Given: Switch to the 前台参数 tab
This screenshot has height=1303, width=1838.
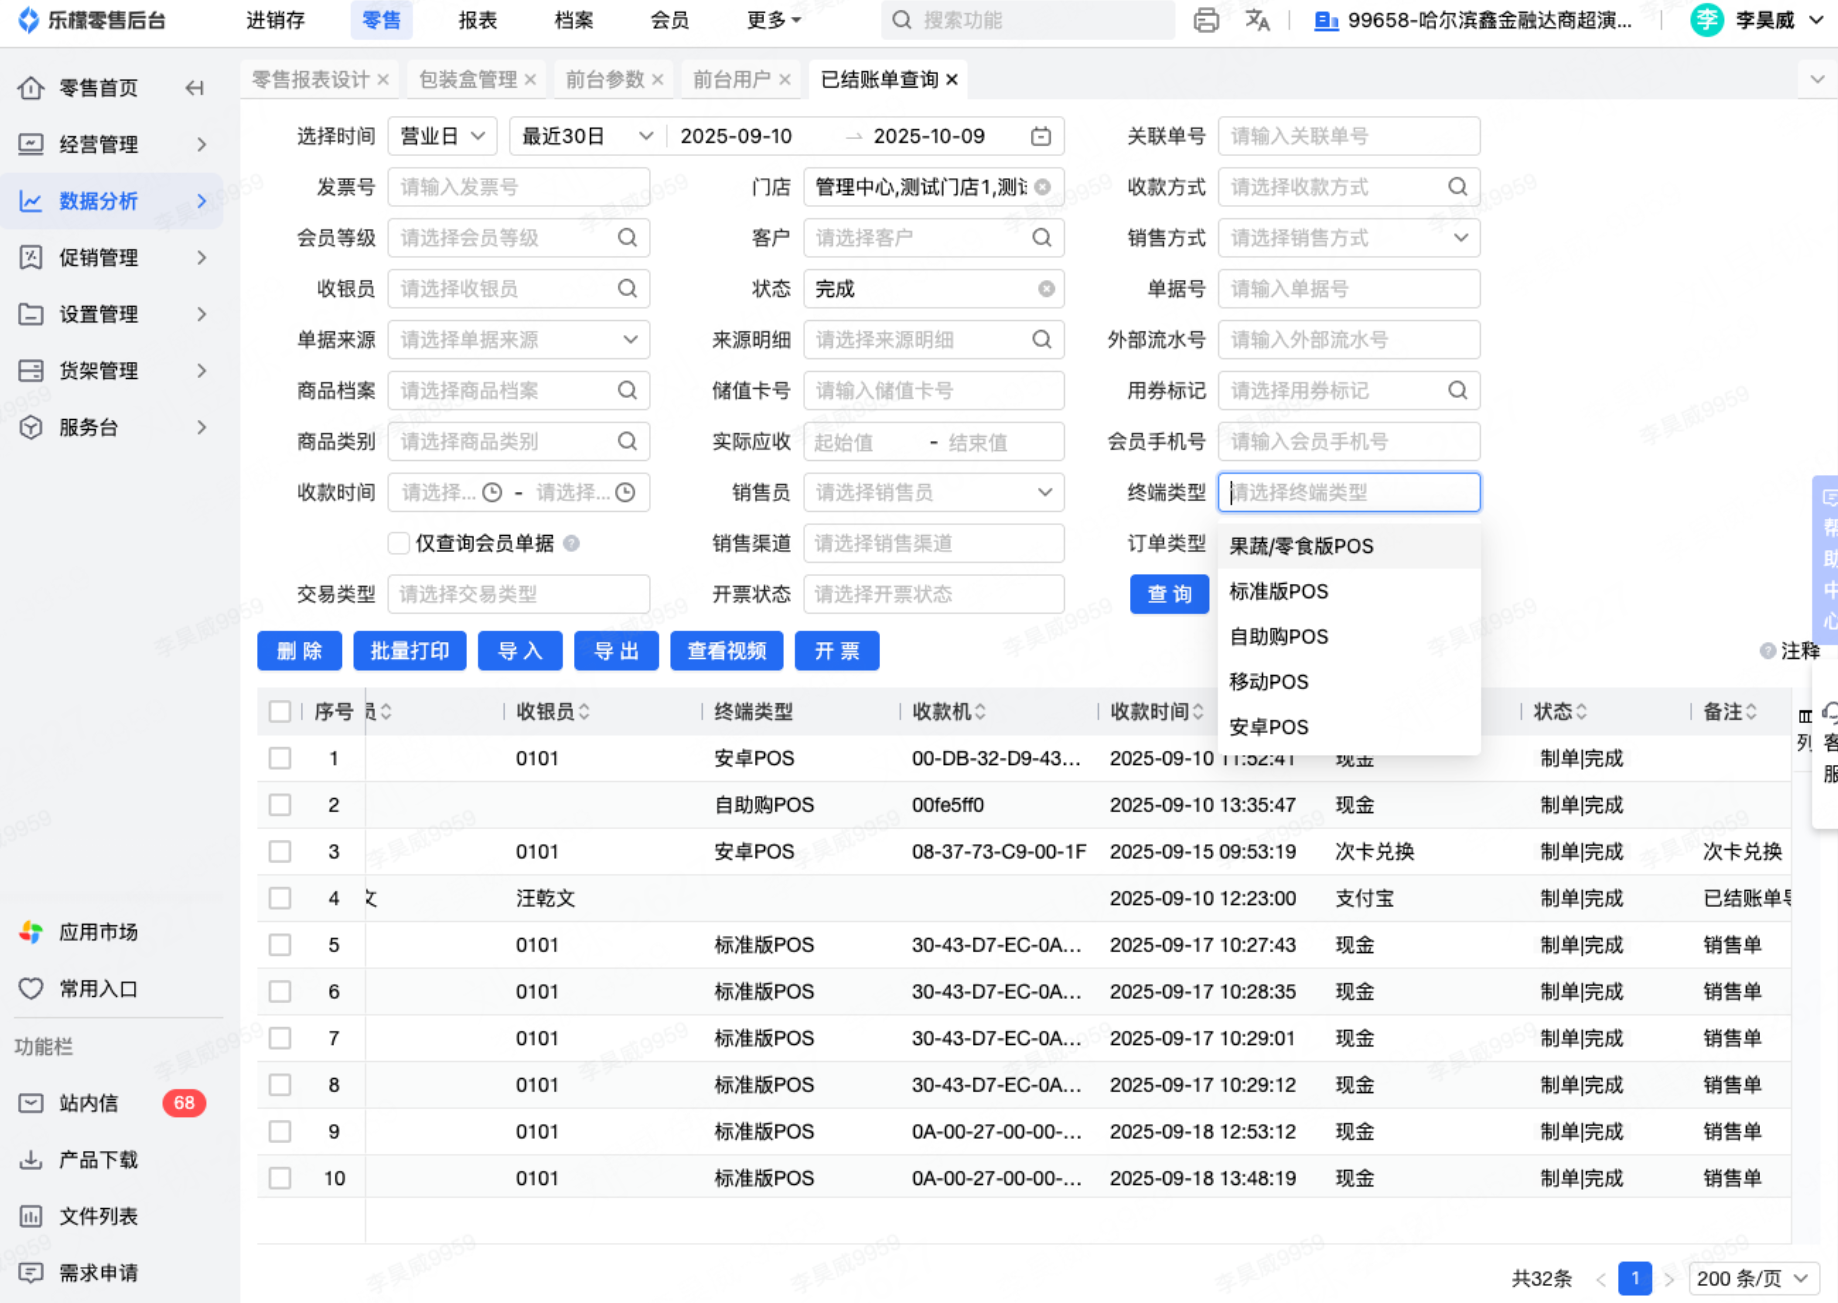Looking at the screenshot, I should pos(604,80).
